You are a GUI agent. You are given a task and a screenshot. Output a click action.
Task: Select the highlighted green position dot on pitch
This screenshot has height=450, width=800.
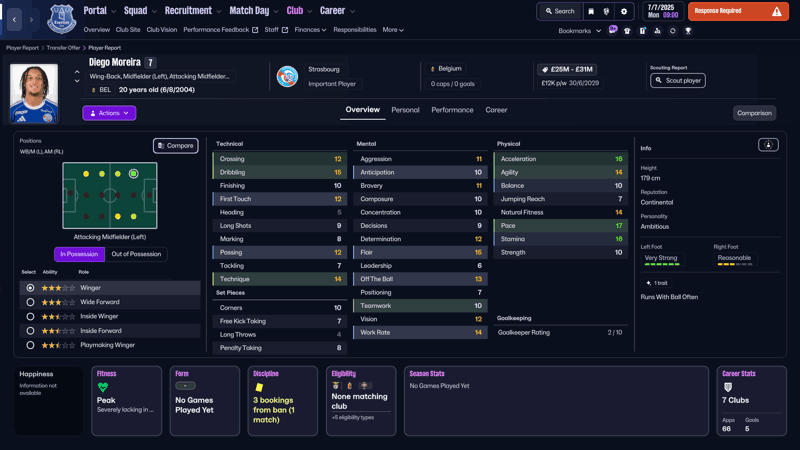(x=133, y=174)
